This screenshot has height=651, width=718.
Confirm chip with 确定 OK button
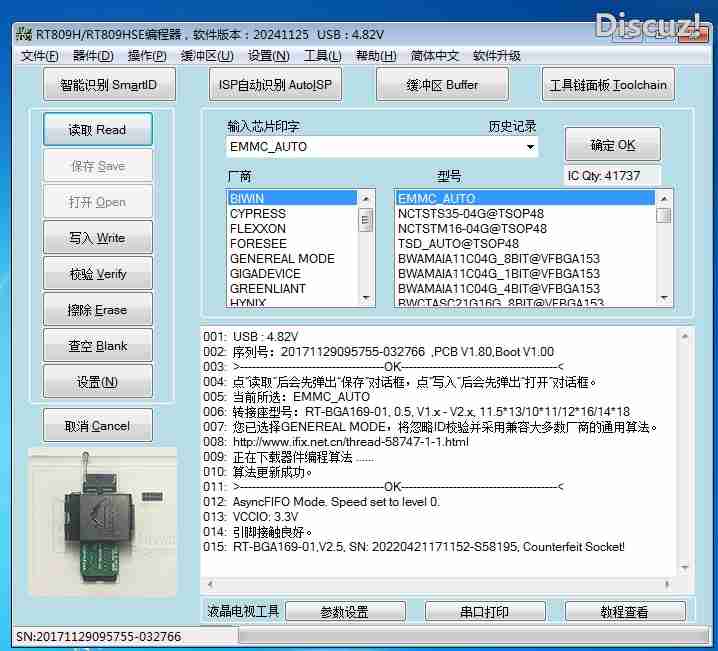click(x=613, y=145)
